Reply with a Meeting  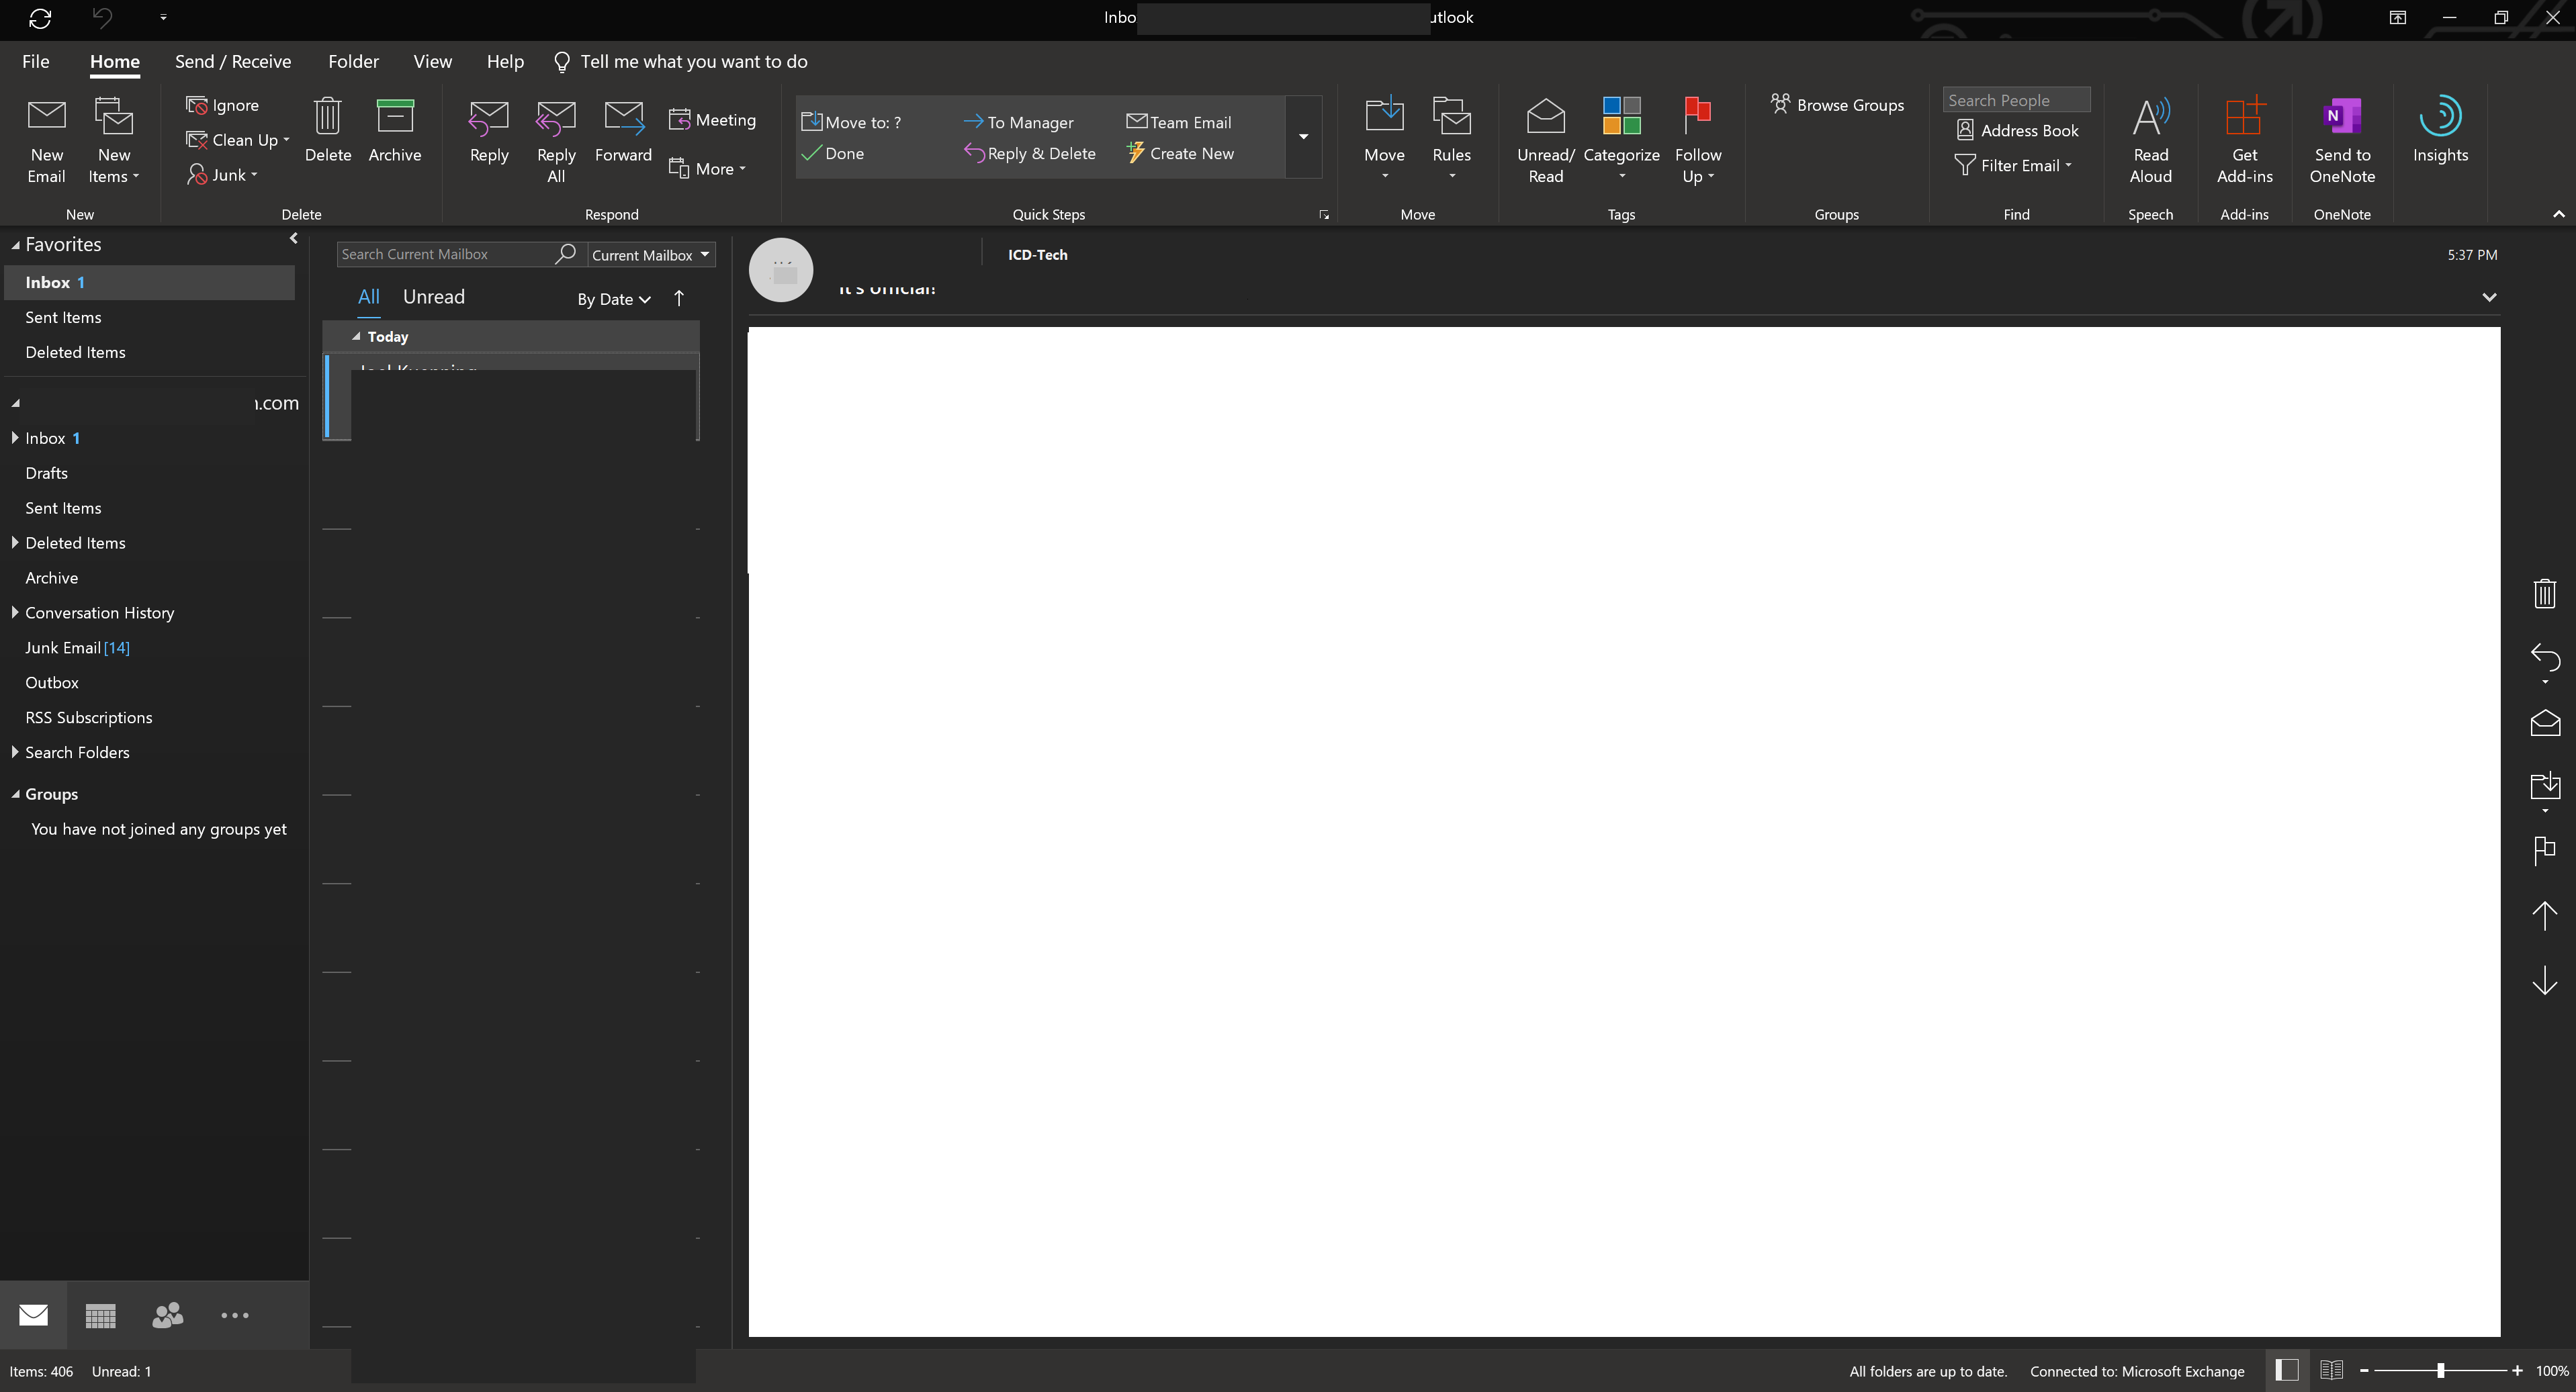click(712, 120)
